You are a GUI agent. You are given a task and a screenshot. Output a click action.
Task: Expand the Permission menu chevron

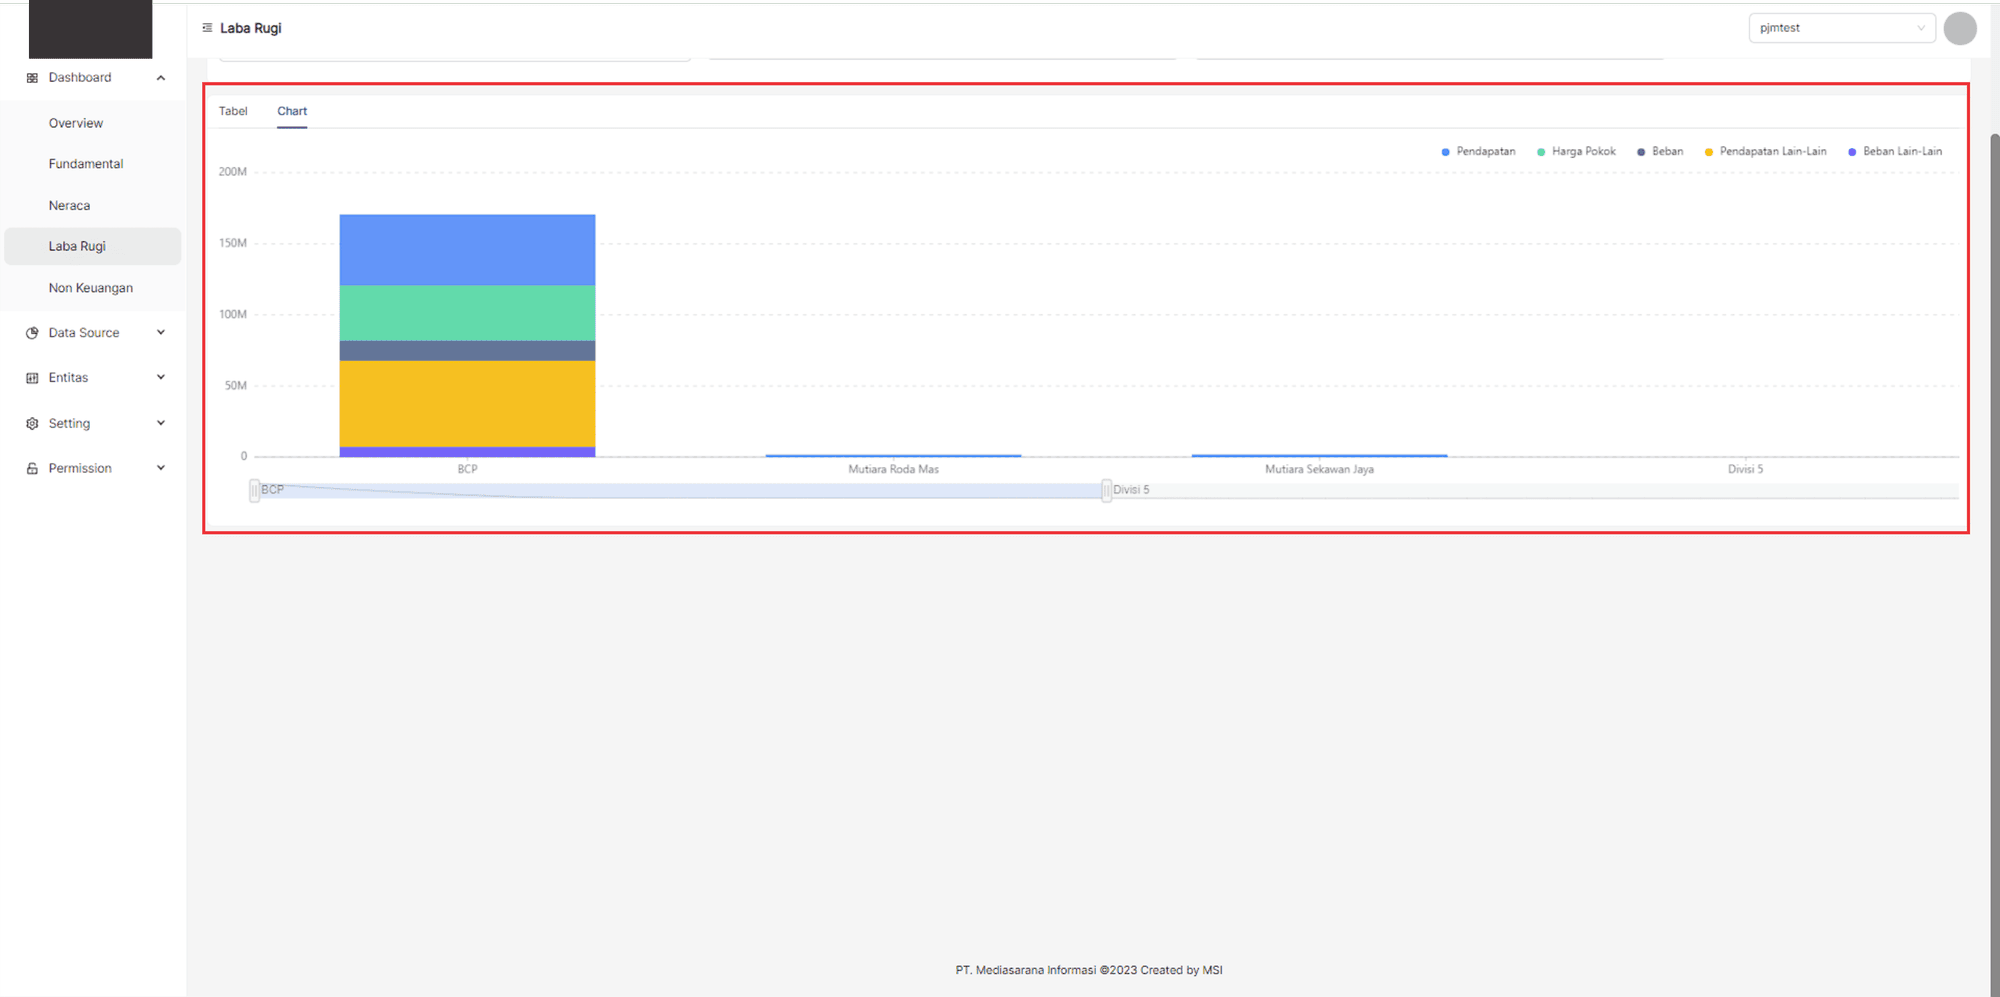pyautogui.click(x=161, y=468)
